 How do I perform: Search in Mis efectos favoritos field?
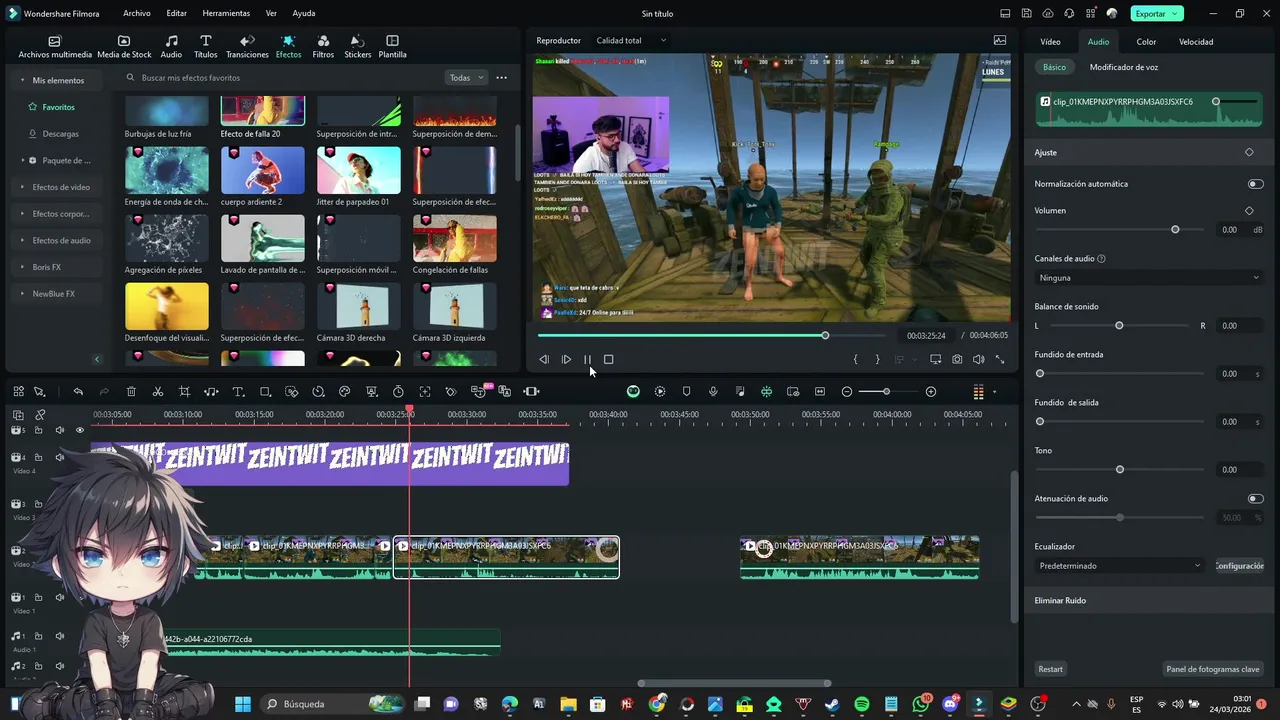coord(280,78)
